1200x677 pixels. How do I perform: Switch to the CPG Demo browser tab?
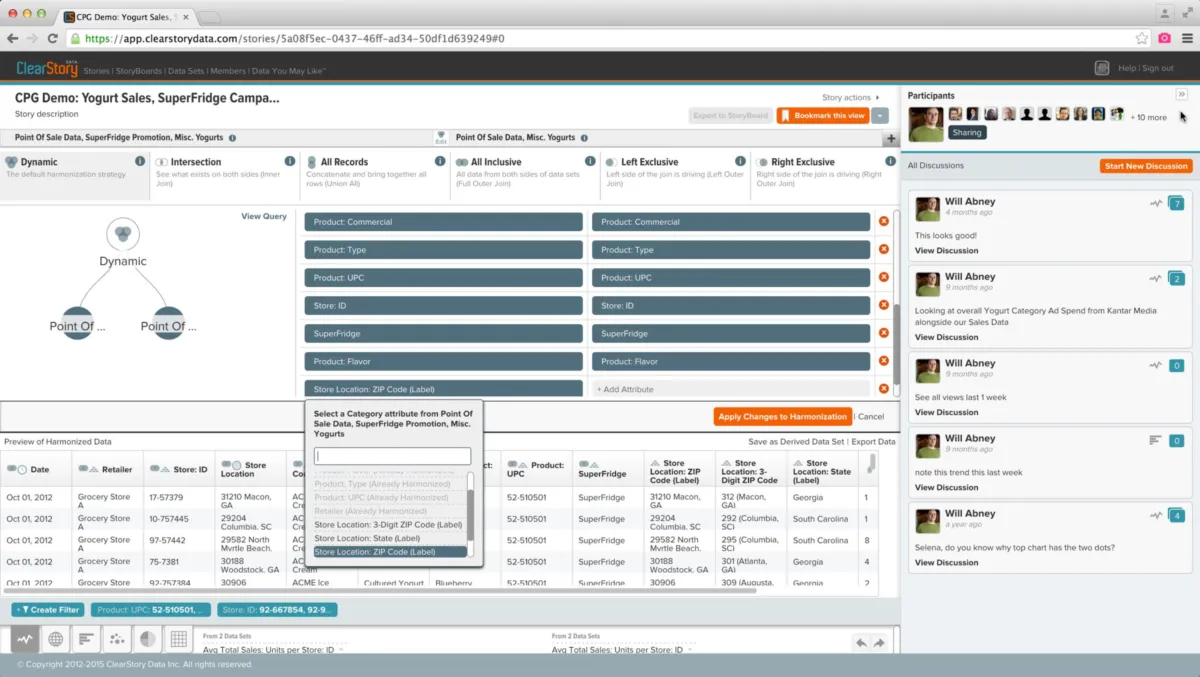click(x=124, y=16)
